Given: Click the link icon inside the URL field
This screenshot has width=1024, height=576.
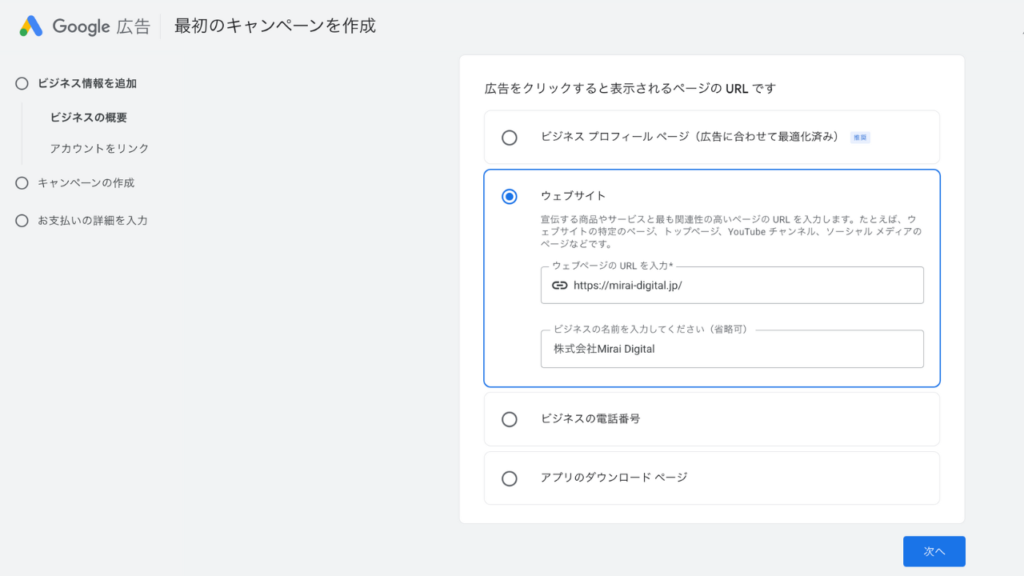Looking at the screenshot, I should (558, 285).
